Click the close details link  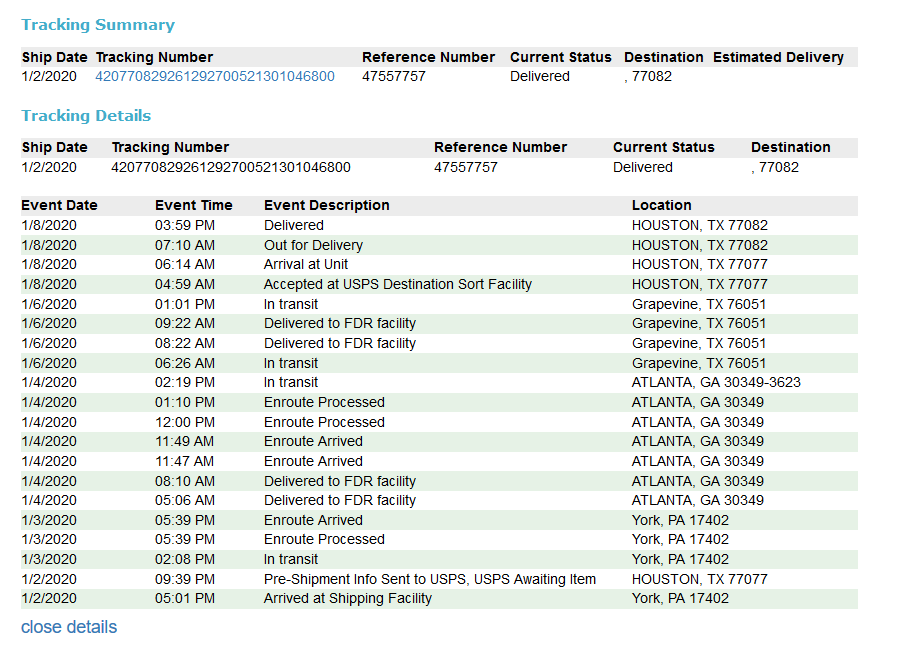point(69,627)
